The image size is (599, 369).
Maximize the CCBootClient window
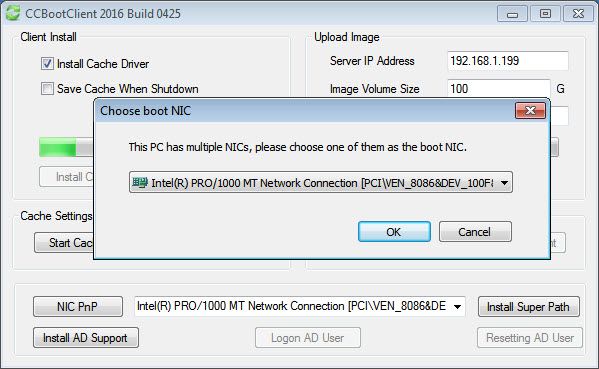[545, 14]
